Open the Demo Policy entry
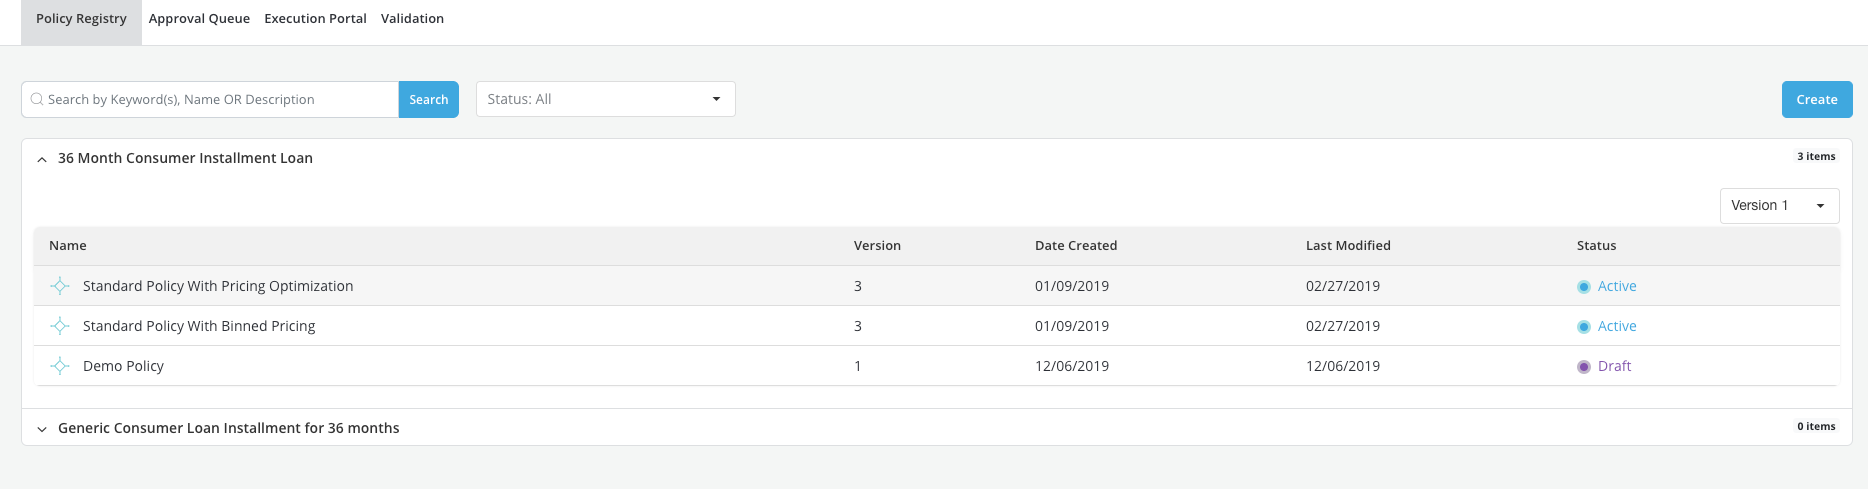Image resolution: width=1868 pixels, height=489 pixels. (123, 366)
